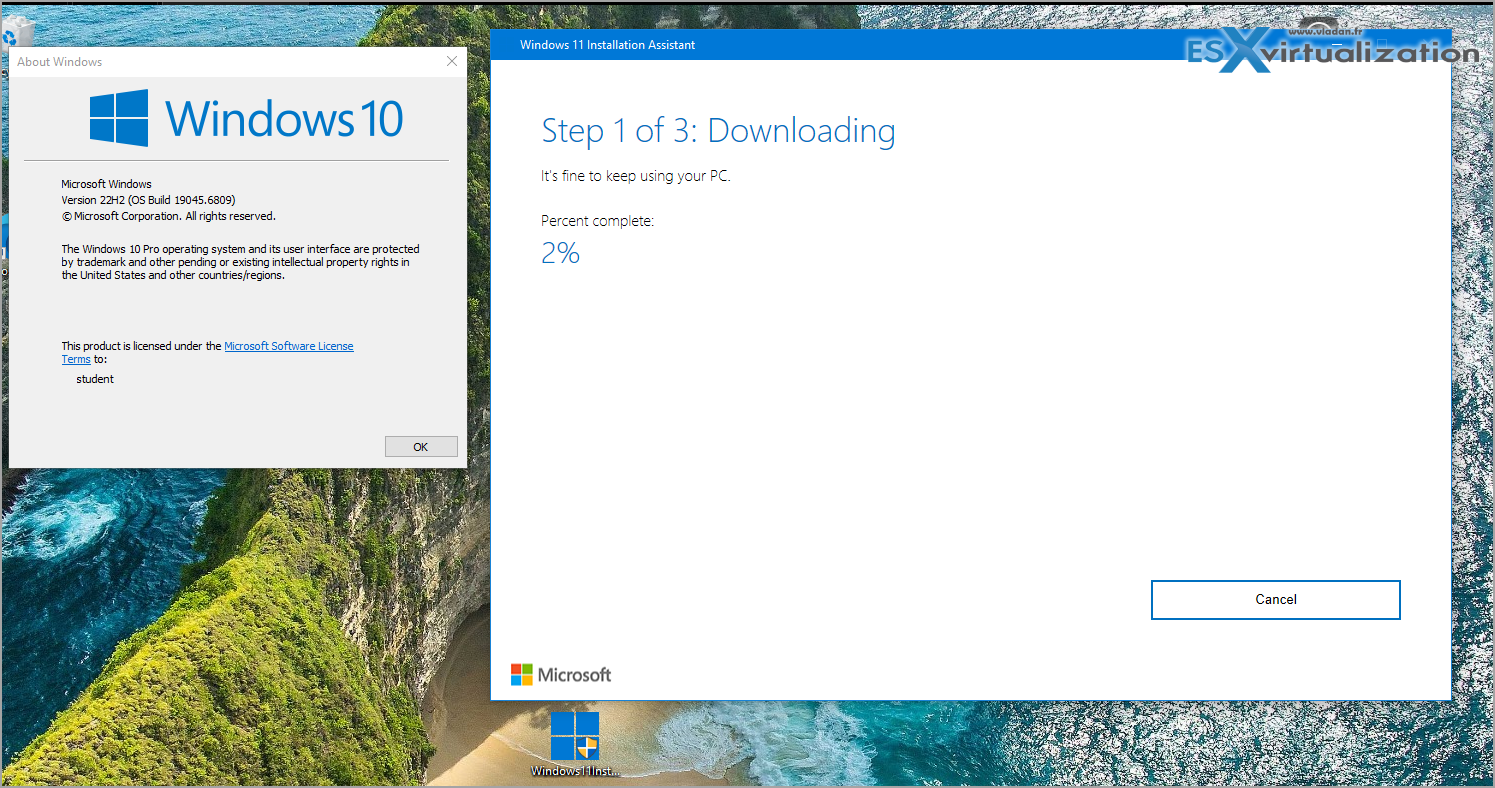The image size is (1495, 788).
Task: Open the Microsoft Software License Terms link
Action: [x=288, y=346]
